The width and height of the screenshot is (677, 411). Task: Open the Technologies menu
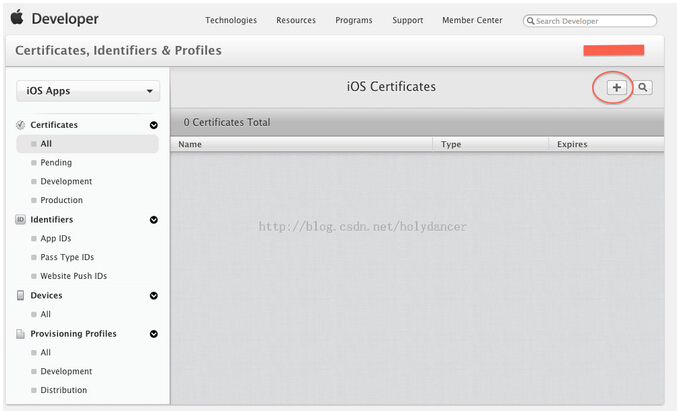(231, 20)
